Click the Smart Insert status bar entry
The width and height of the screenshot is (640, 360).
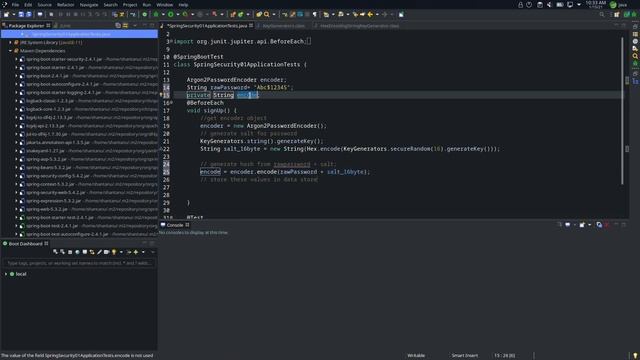tap(464, 356)
